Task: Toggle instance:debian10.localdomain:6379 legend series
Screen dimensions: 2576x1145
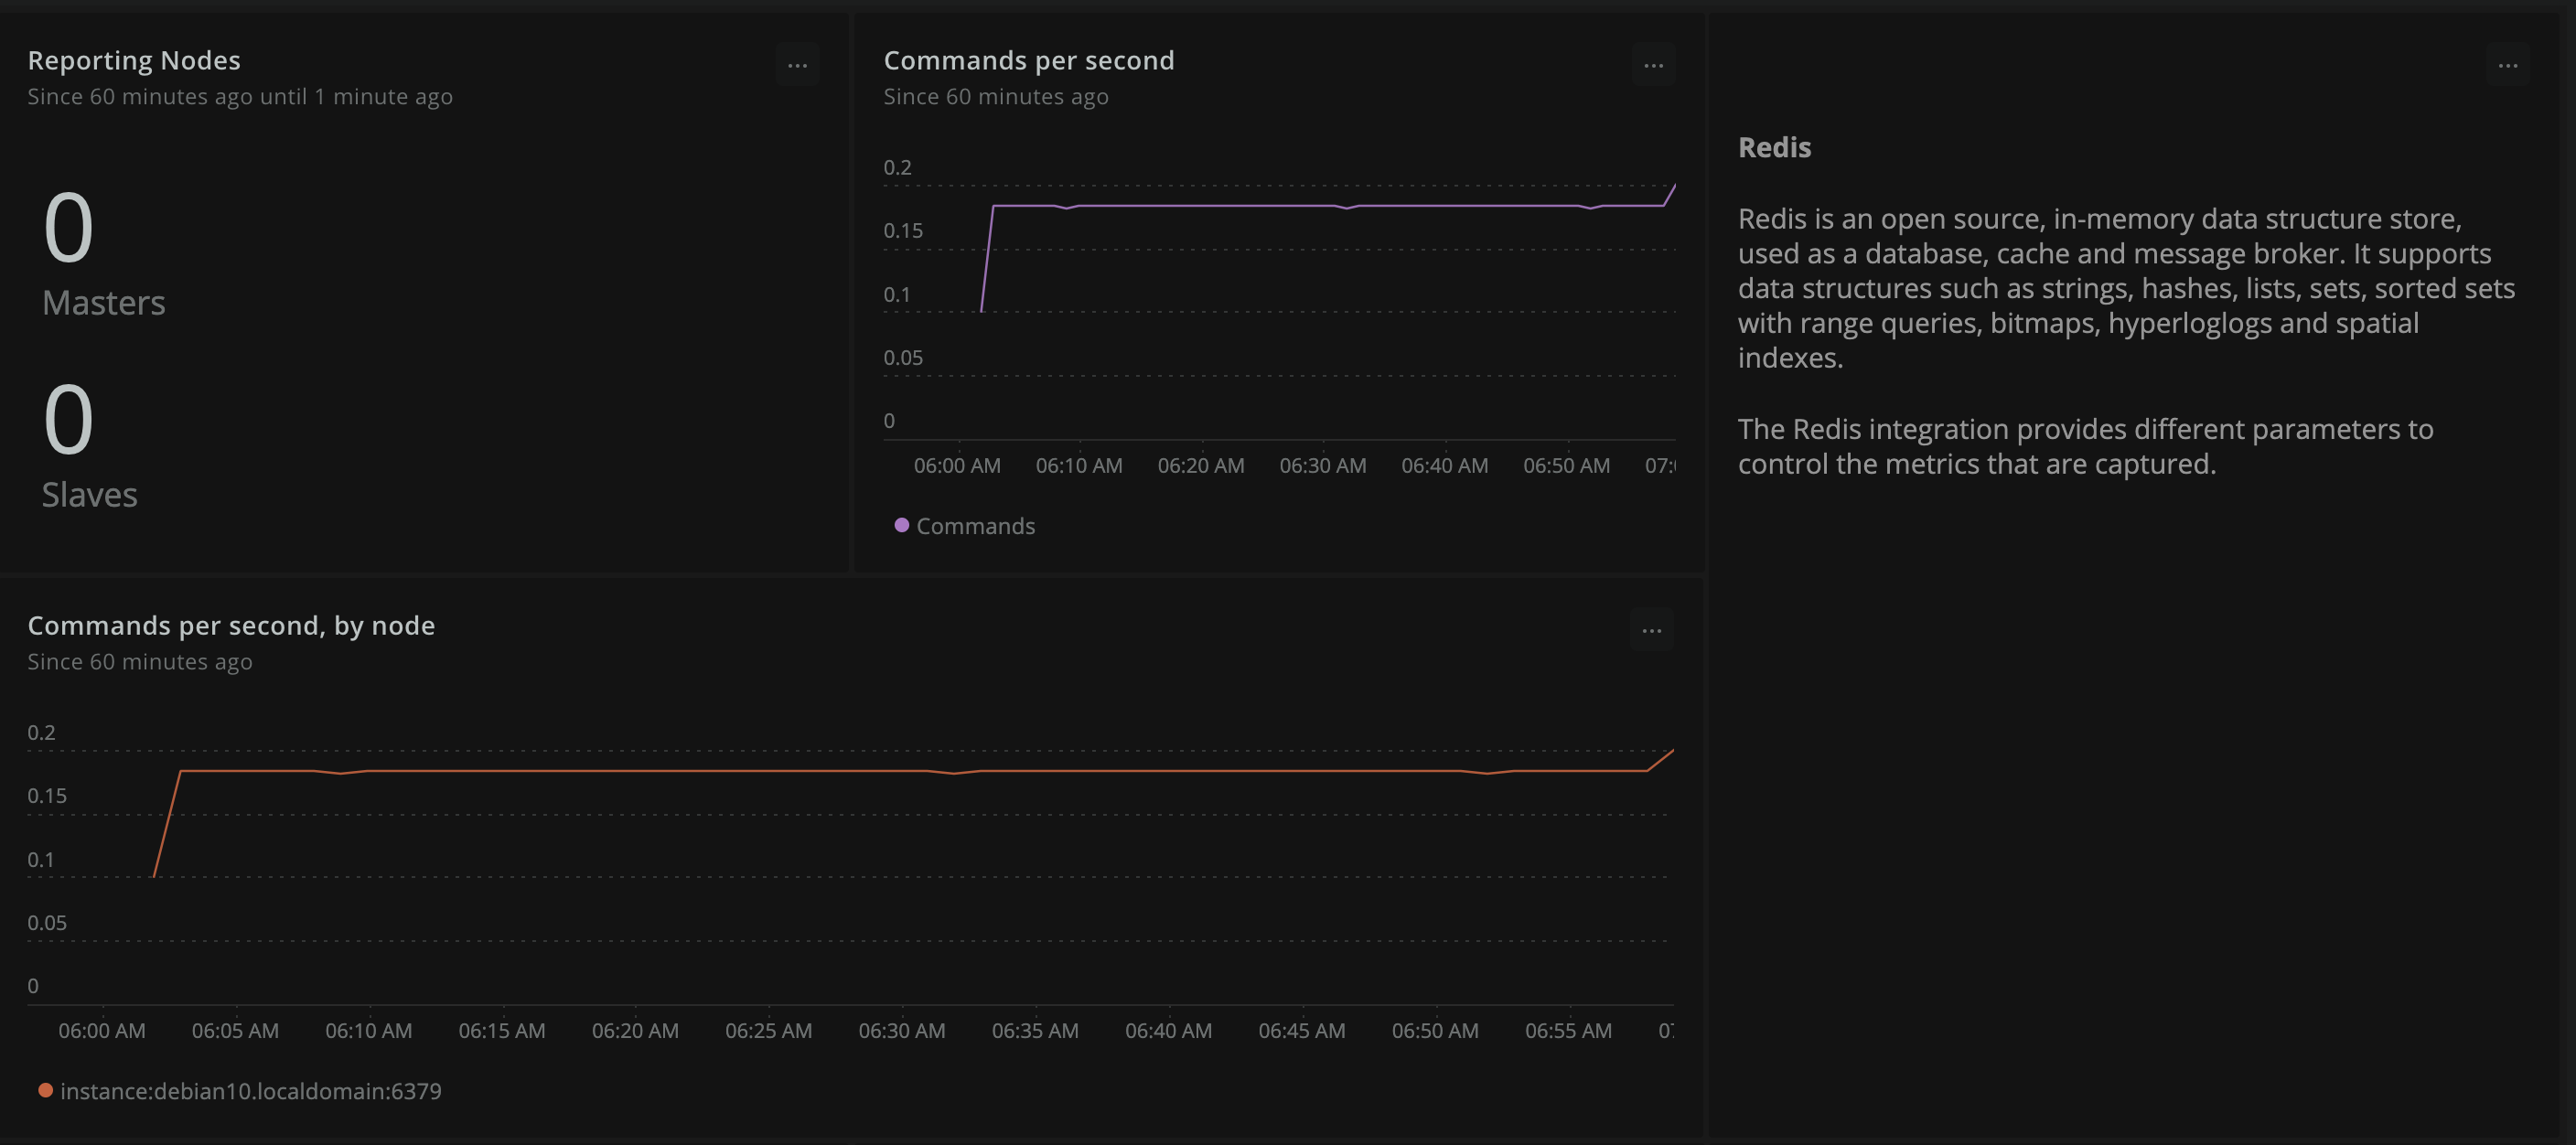Action: 250,1091
